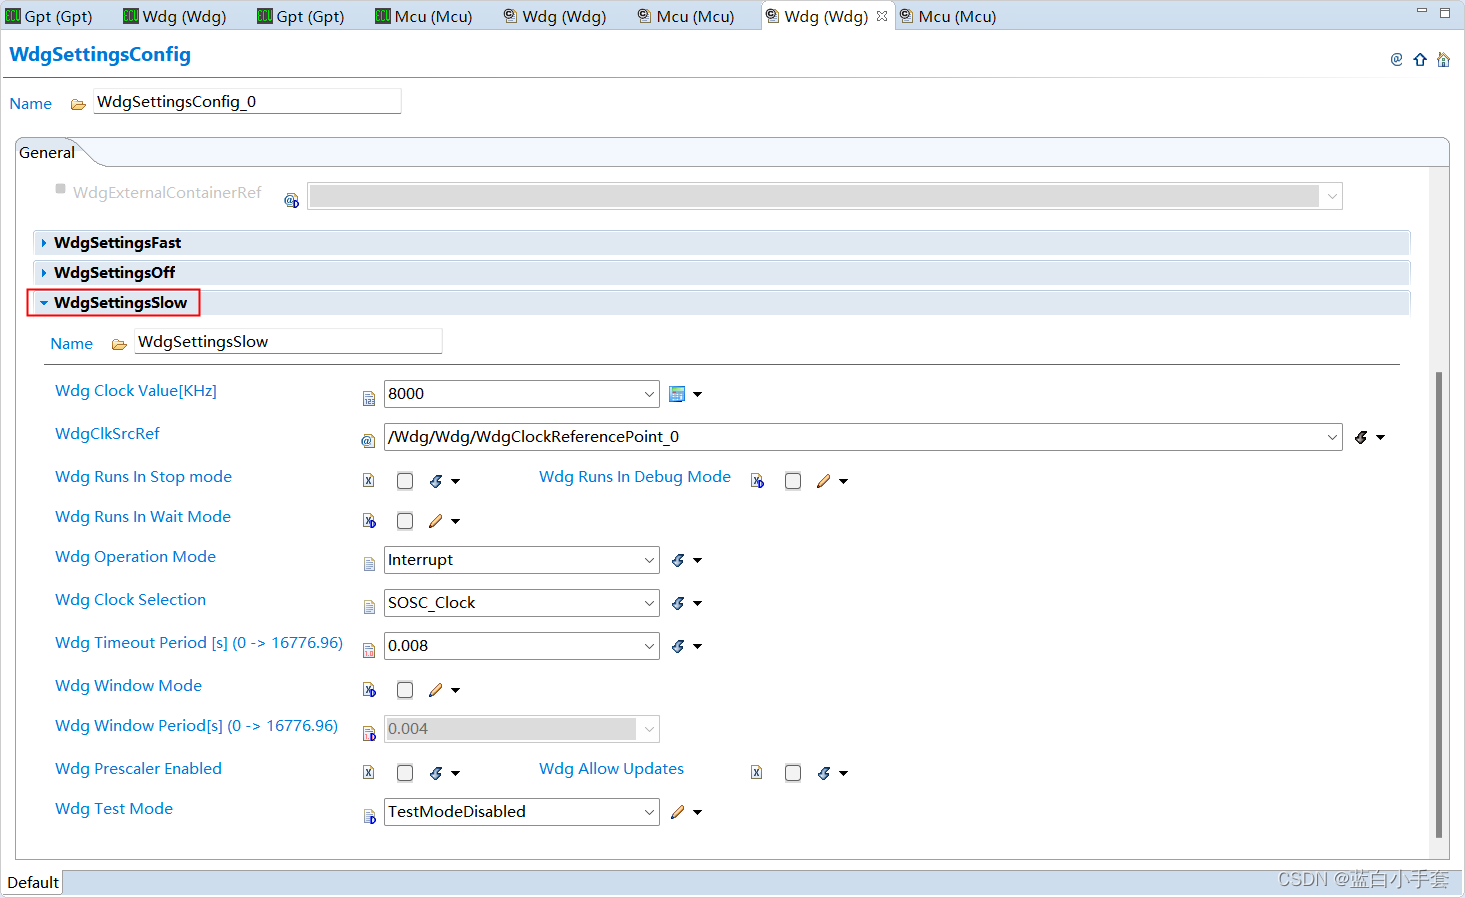
Task: Click the type icon beside Wdg Test Mode field
Action: (369, 816)
